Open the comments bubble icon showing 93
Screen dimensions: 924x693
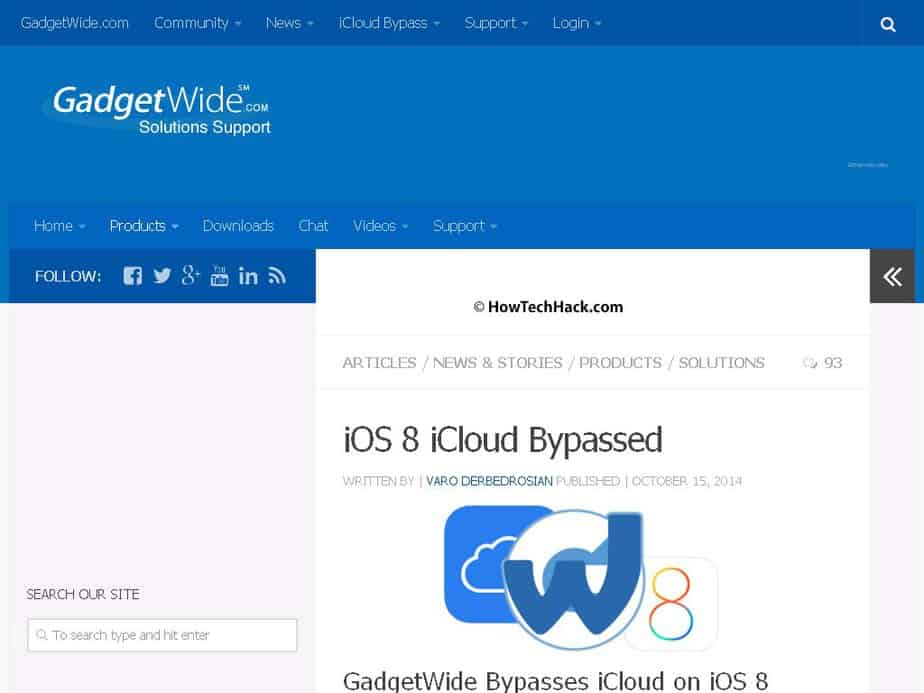coord(810,363)
